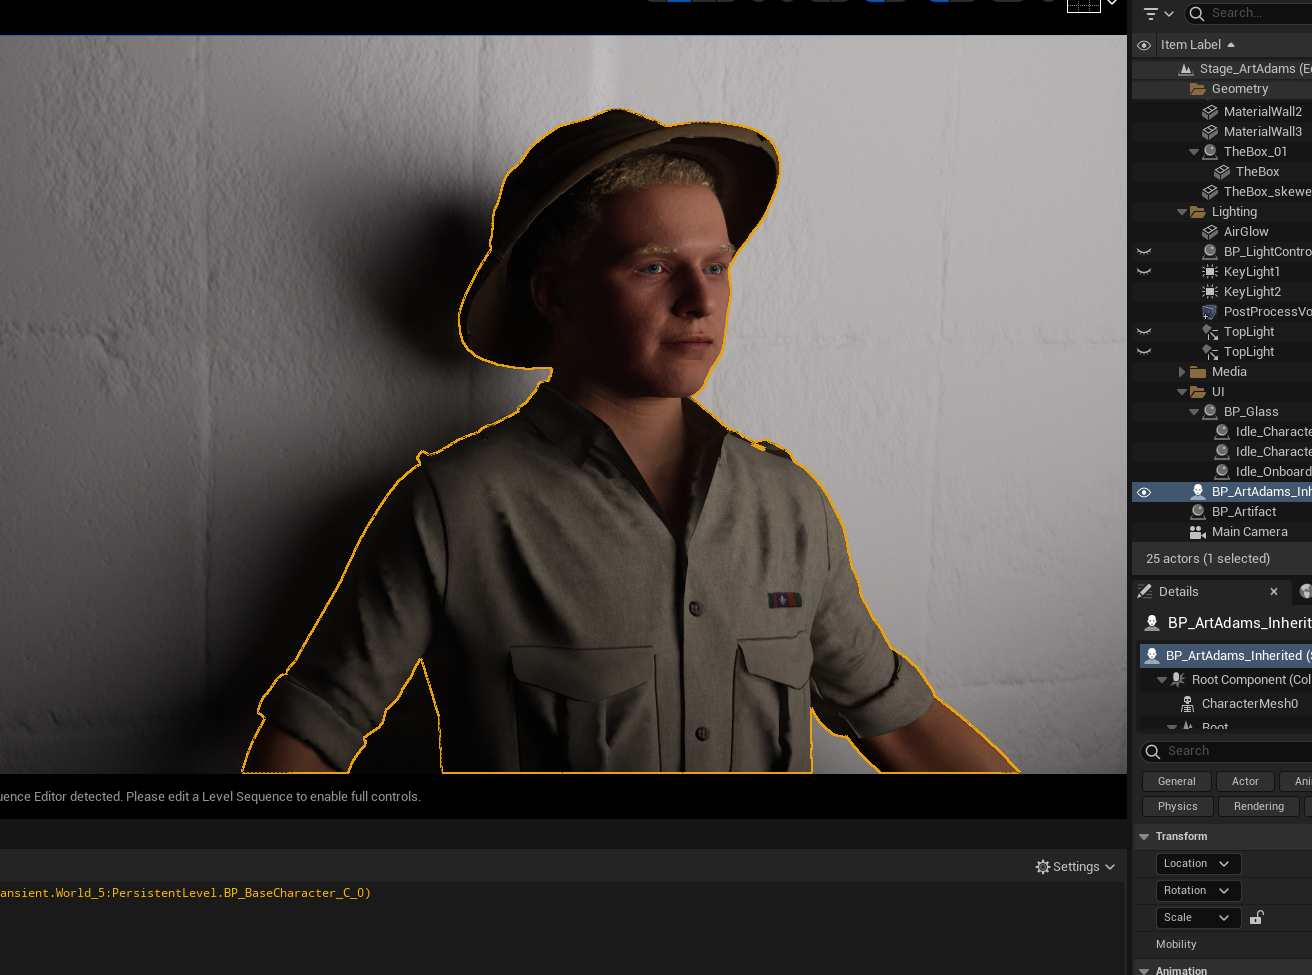Click the Scale lock icon
This screenshot has width=1312, height=975.
click(1257, 918)
